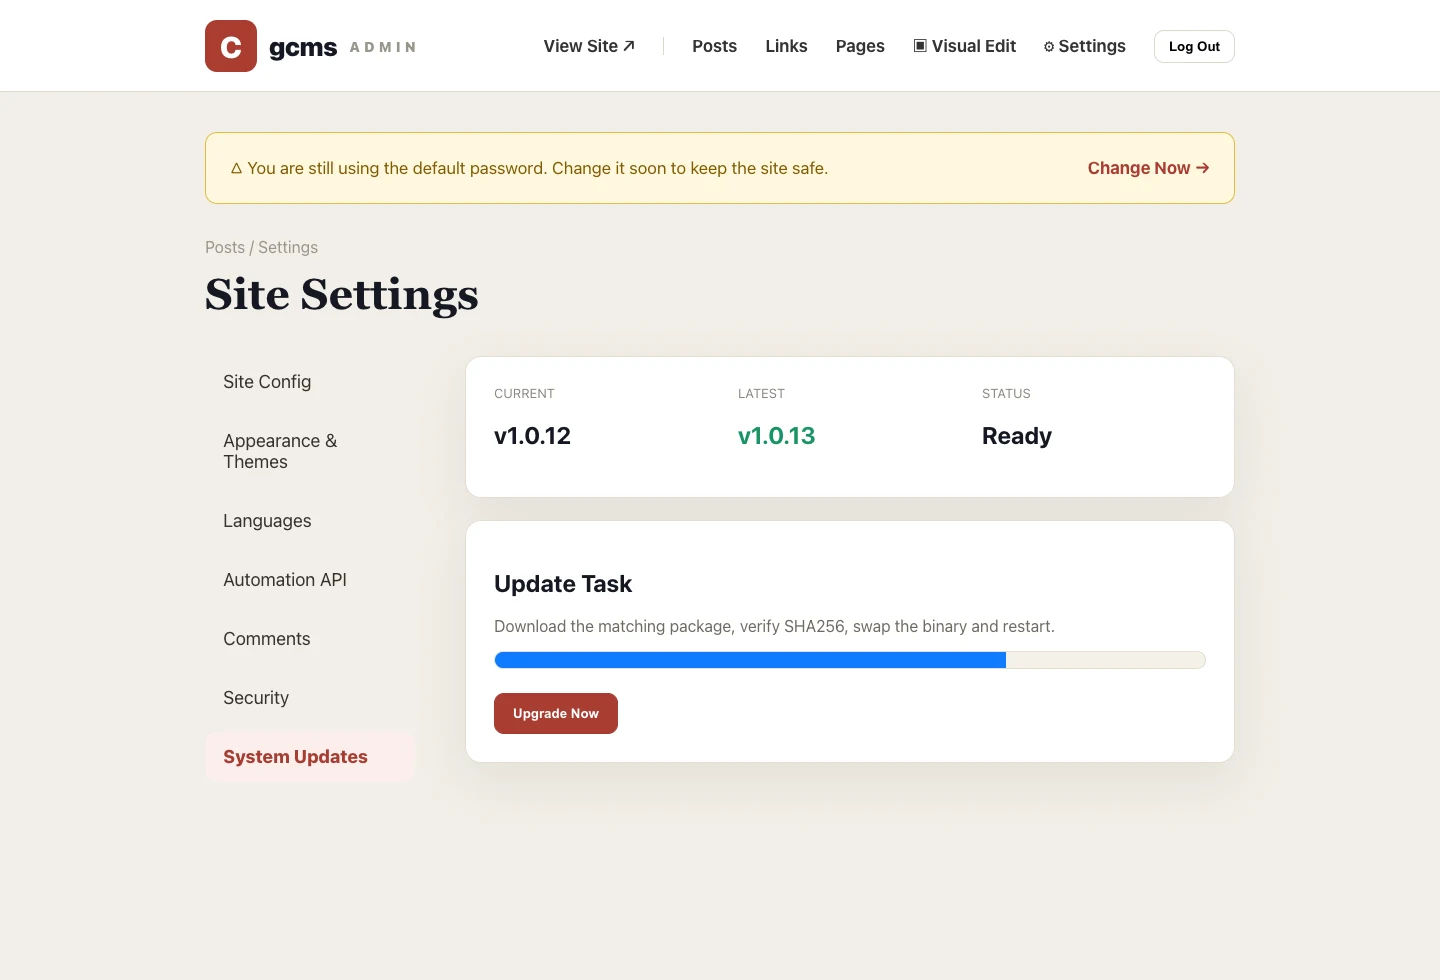Open Languages settings section

click(310, 521)
